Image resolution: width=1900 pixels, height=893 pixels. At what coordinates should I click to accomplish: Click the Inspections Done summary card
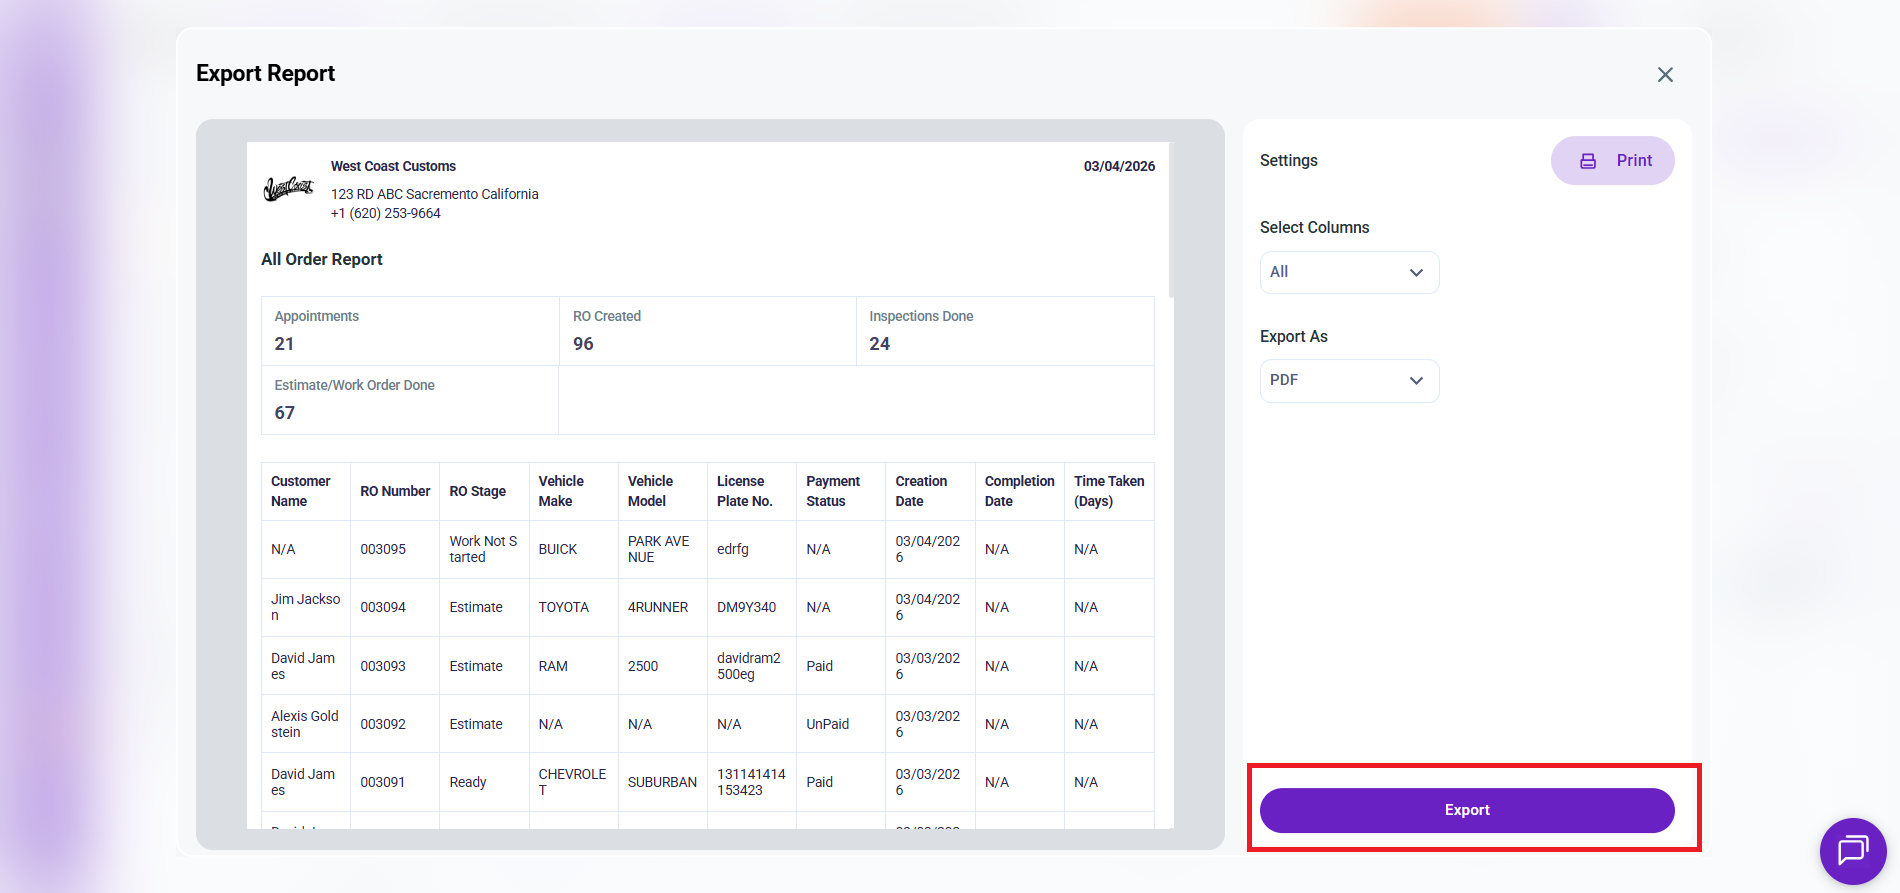[1004, 331]
